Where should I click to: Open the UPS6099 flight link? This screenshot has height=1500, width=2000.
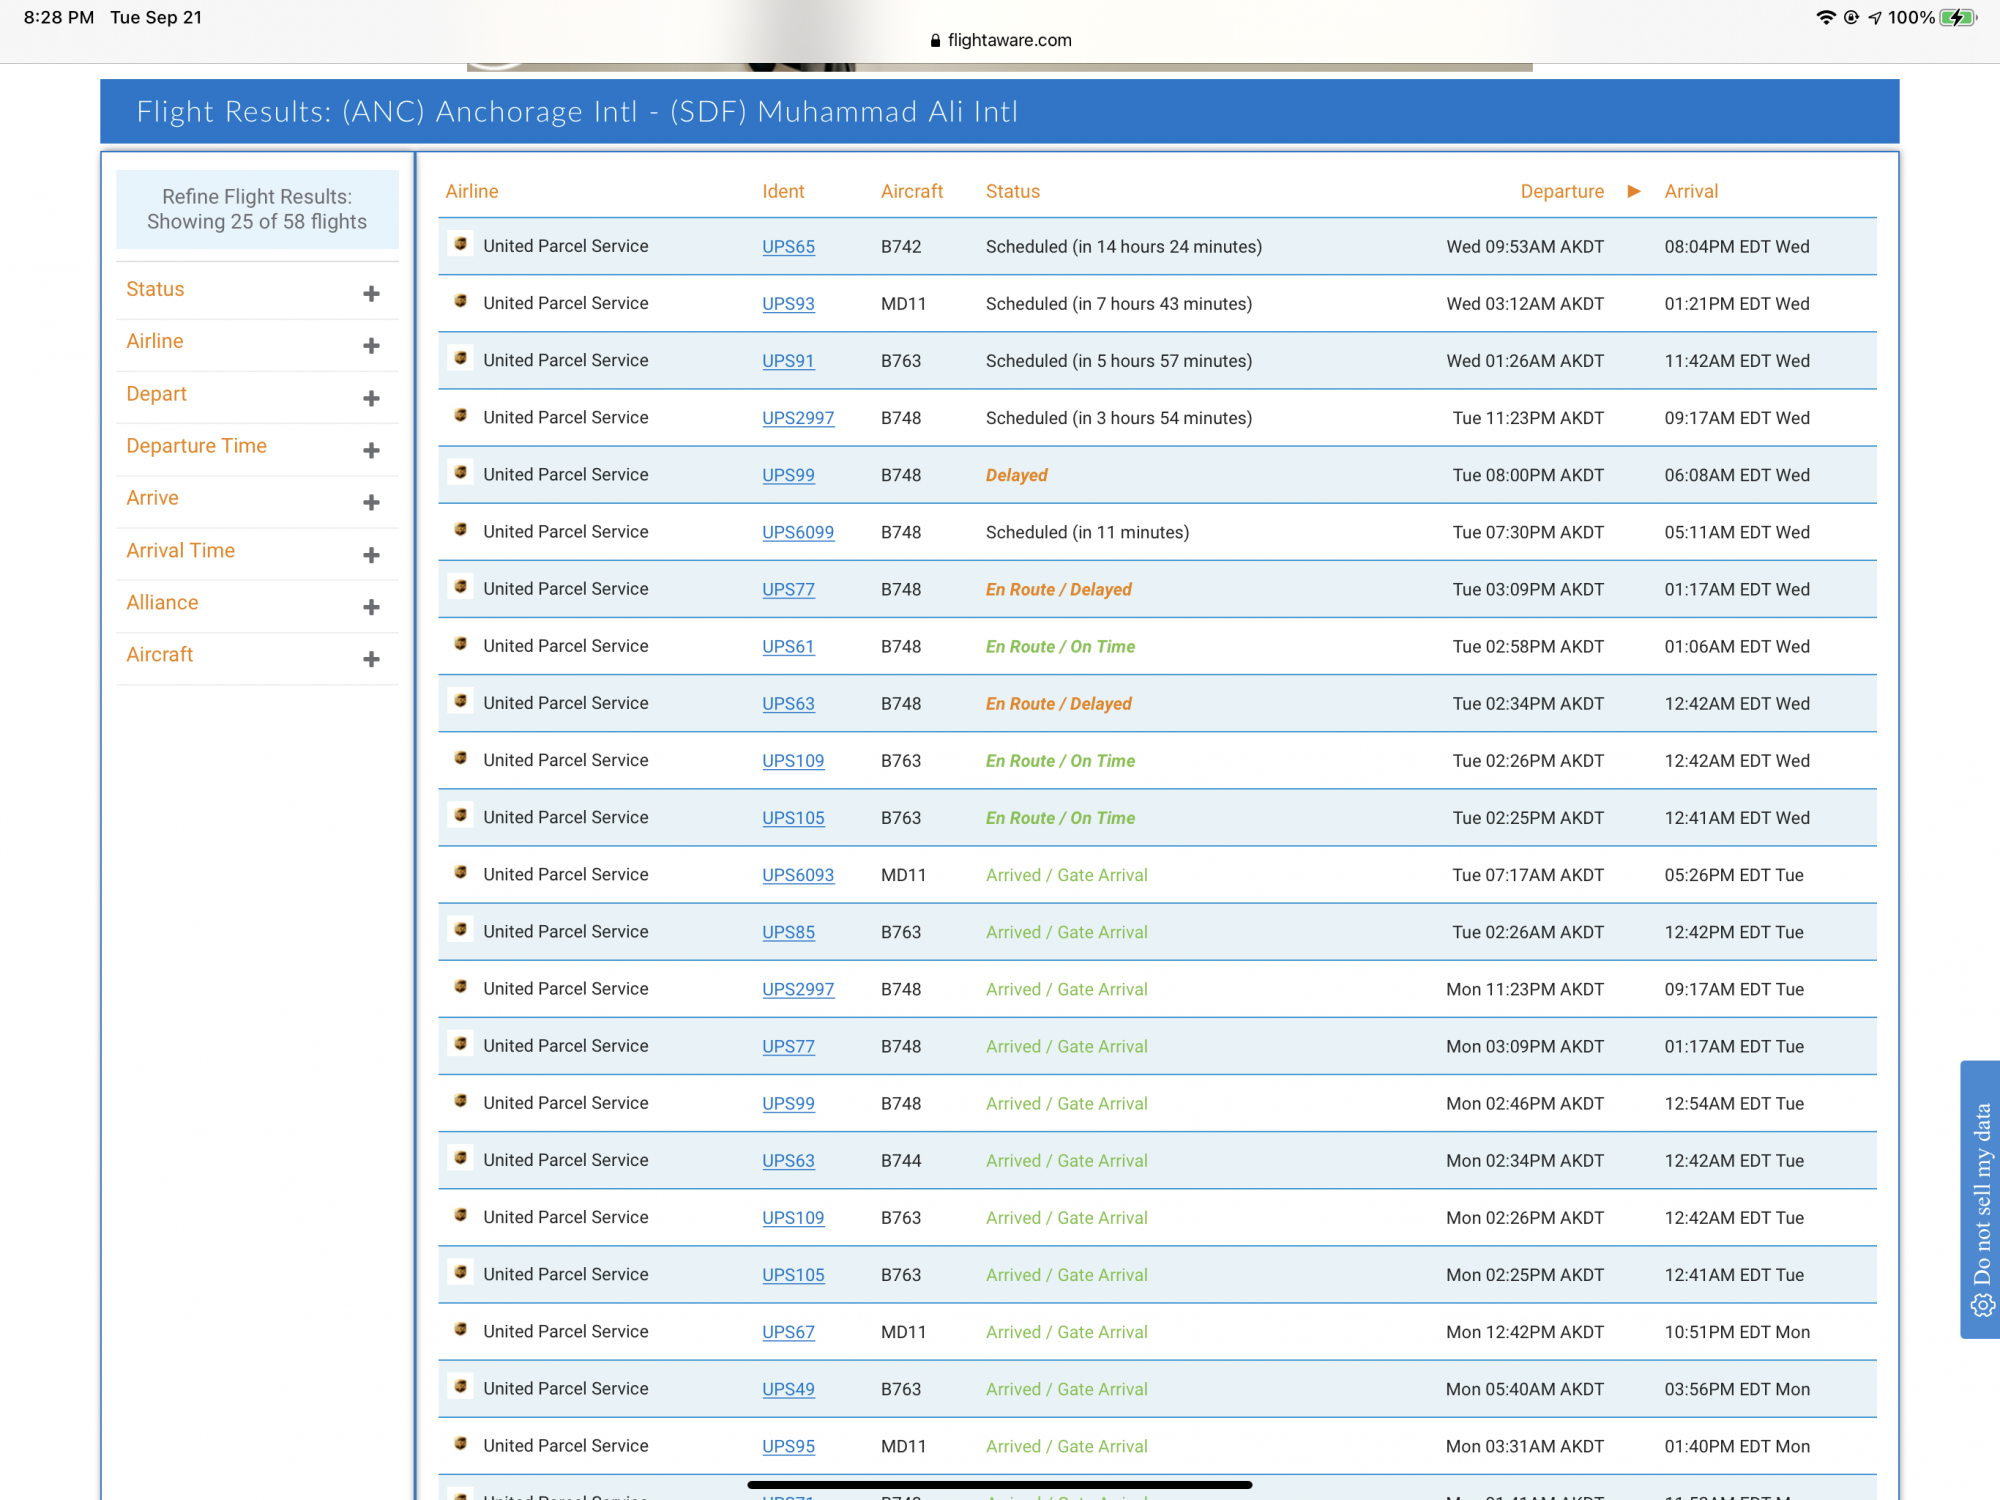coord(797,532)
